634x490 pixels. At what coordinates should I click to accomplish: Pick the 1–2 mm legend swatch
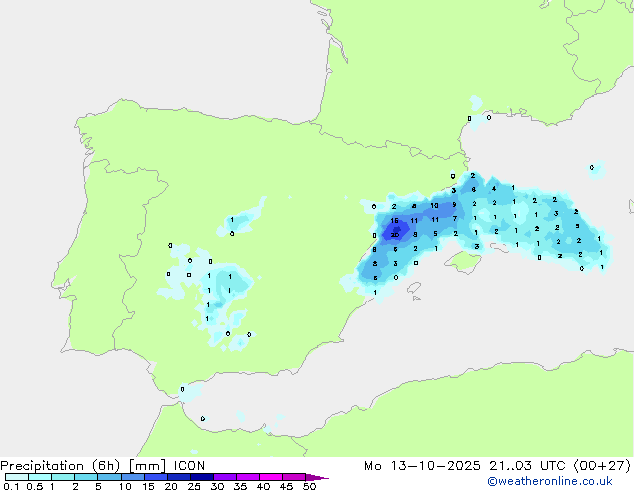click(x=63, y=477)
